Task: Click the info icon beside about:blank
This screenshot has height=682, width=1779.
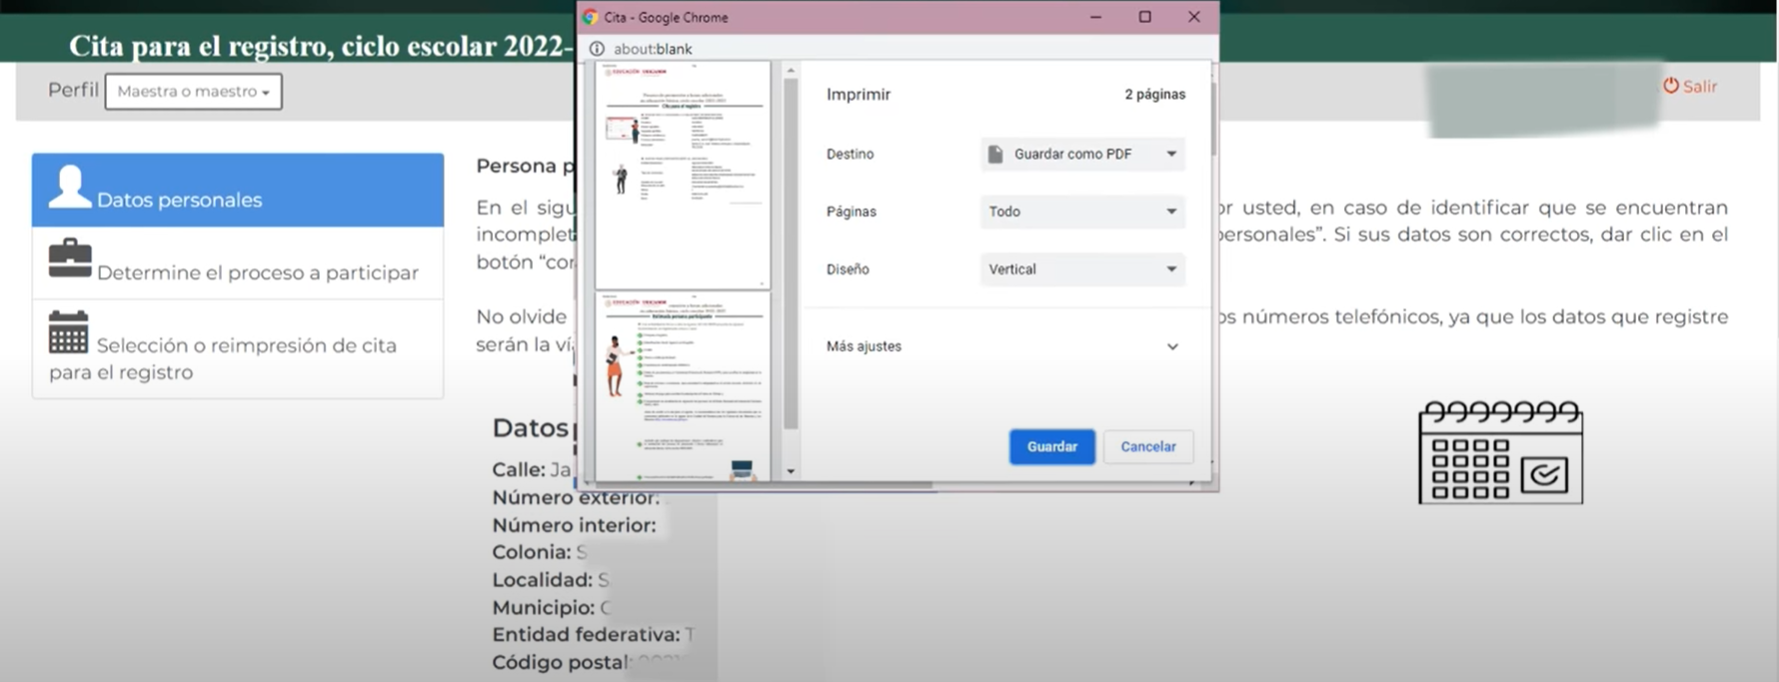Action: [597, 49]
